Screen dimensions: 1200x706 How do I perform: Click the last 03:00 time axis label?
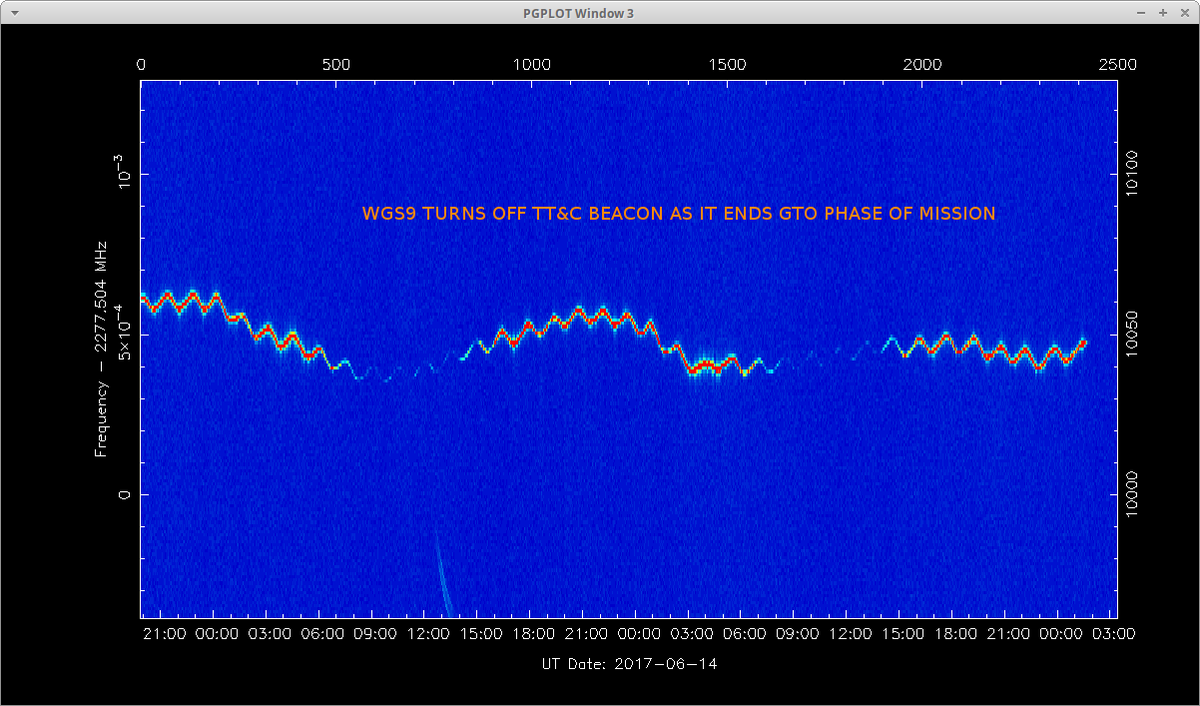[x=1114, y=634]
